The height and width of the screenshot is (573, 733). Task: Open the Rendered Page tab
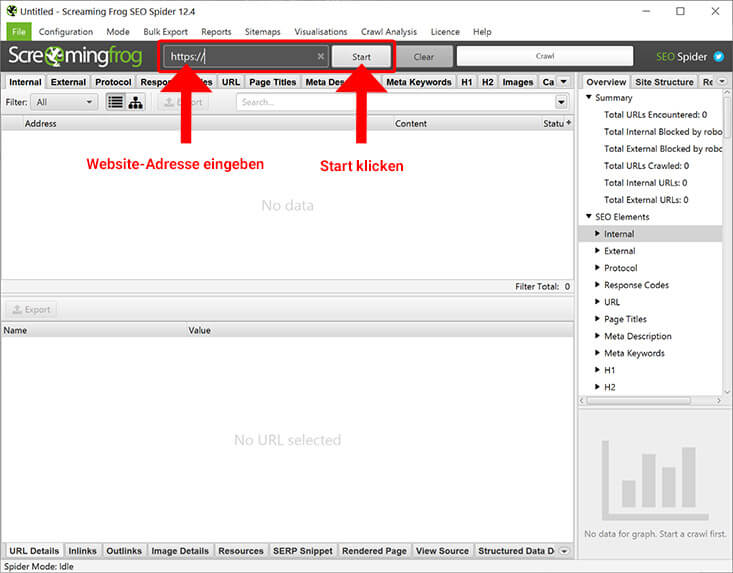click(x=374, y=551)
